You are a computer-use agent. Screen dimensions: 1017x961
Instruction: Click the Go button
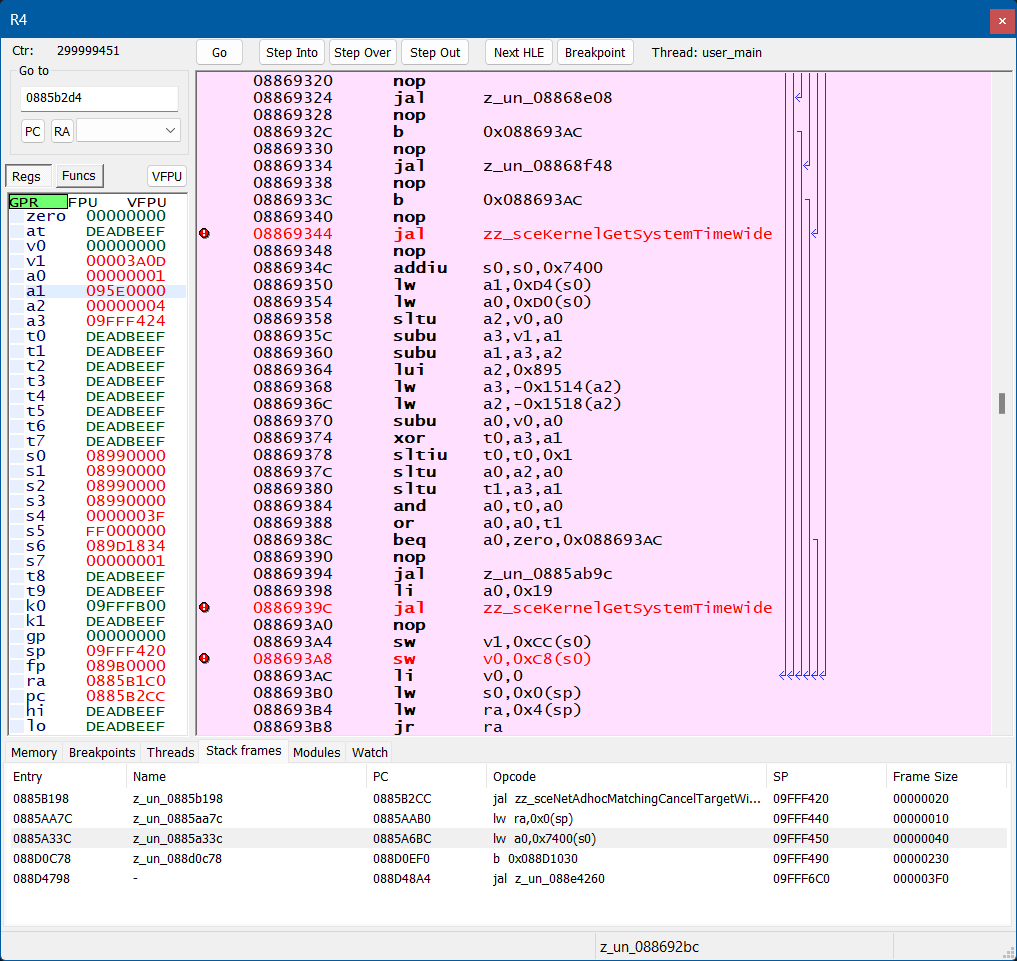click(219, 53)
